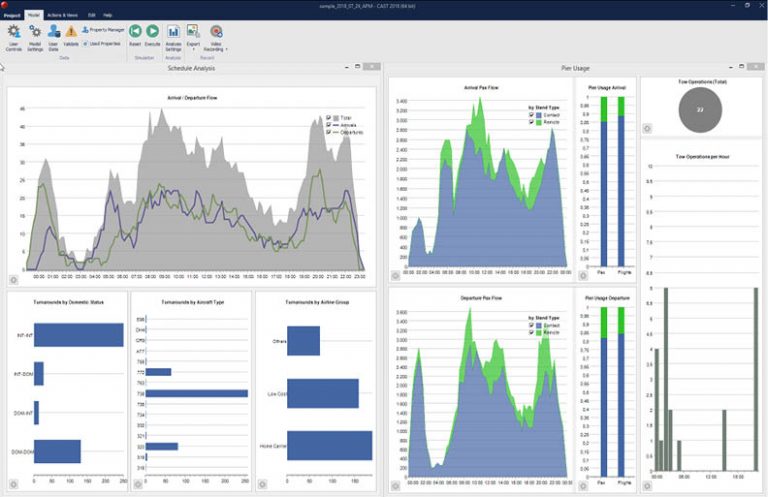Maximize the Schedule Analysis panel
The width and height of the screenshot is (768, 497).
pos(355,67)
